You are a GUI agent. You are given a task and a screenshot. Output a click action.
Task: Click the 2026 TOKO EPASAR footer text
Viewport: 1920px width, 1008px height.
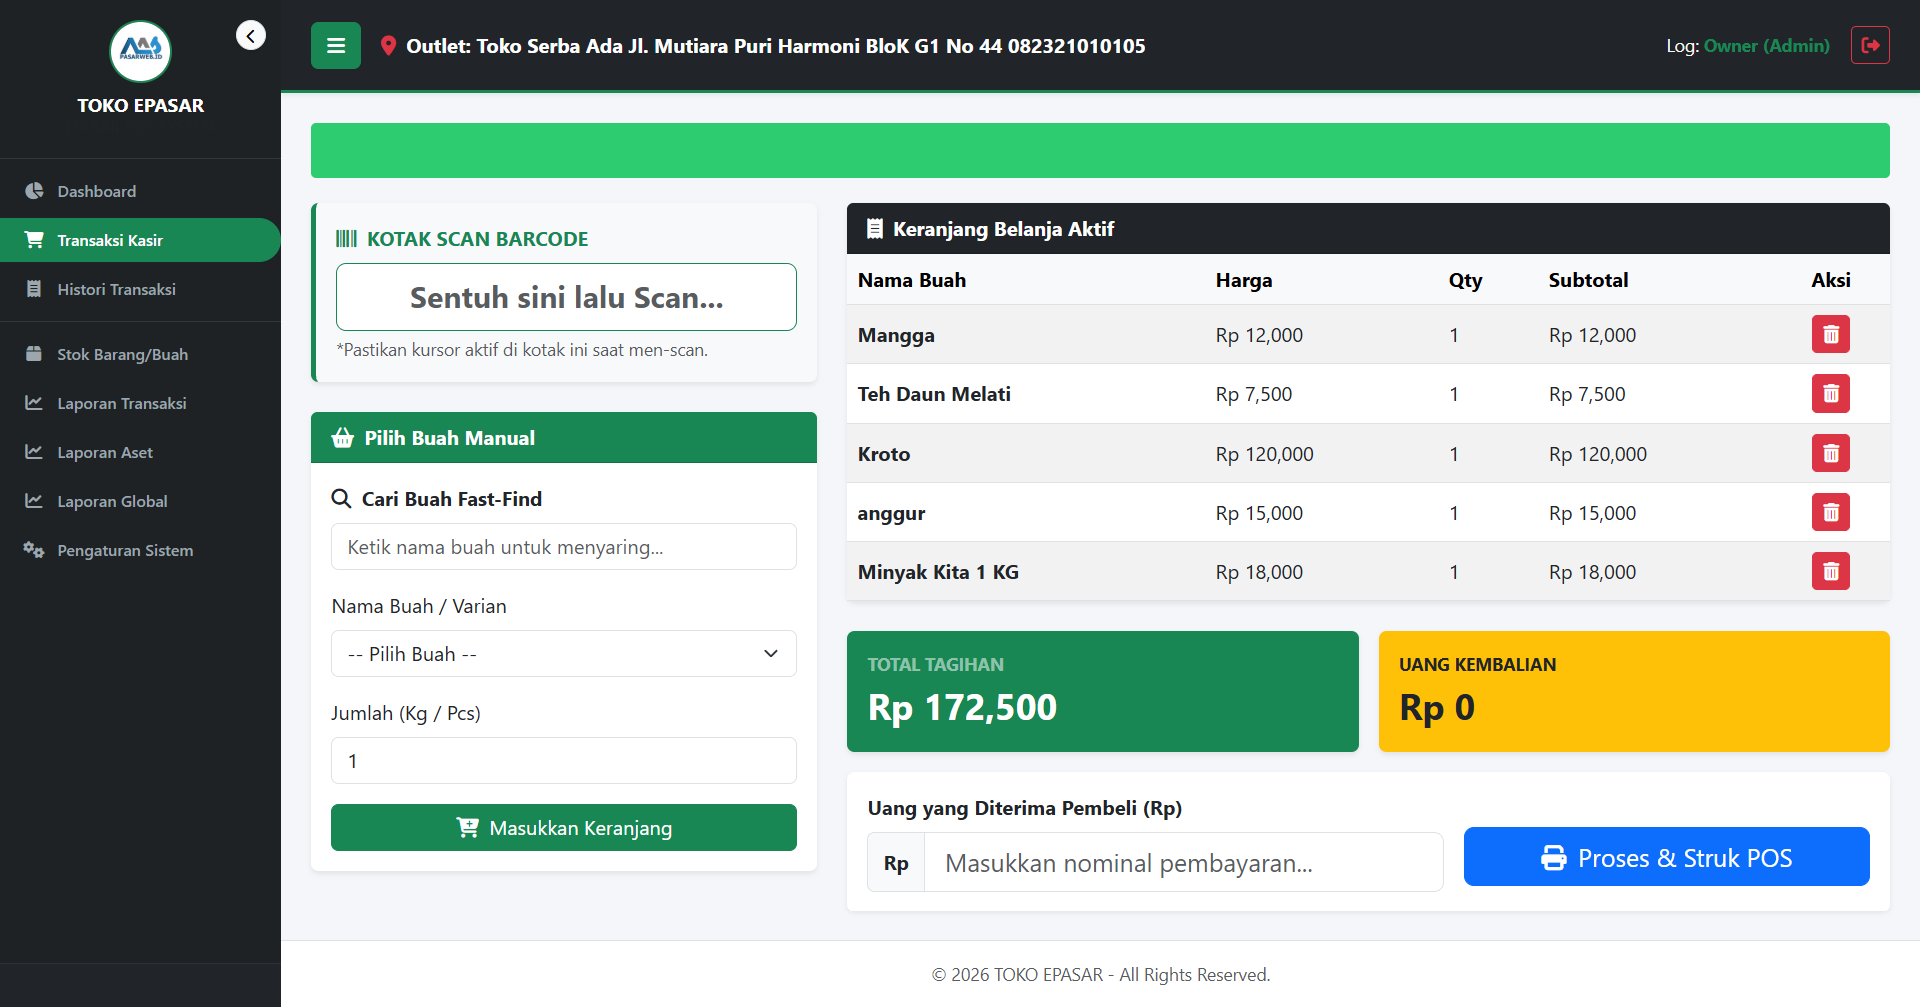click(1100, 974)
